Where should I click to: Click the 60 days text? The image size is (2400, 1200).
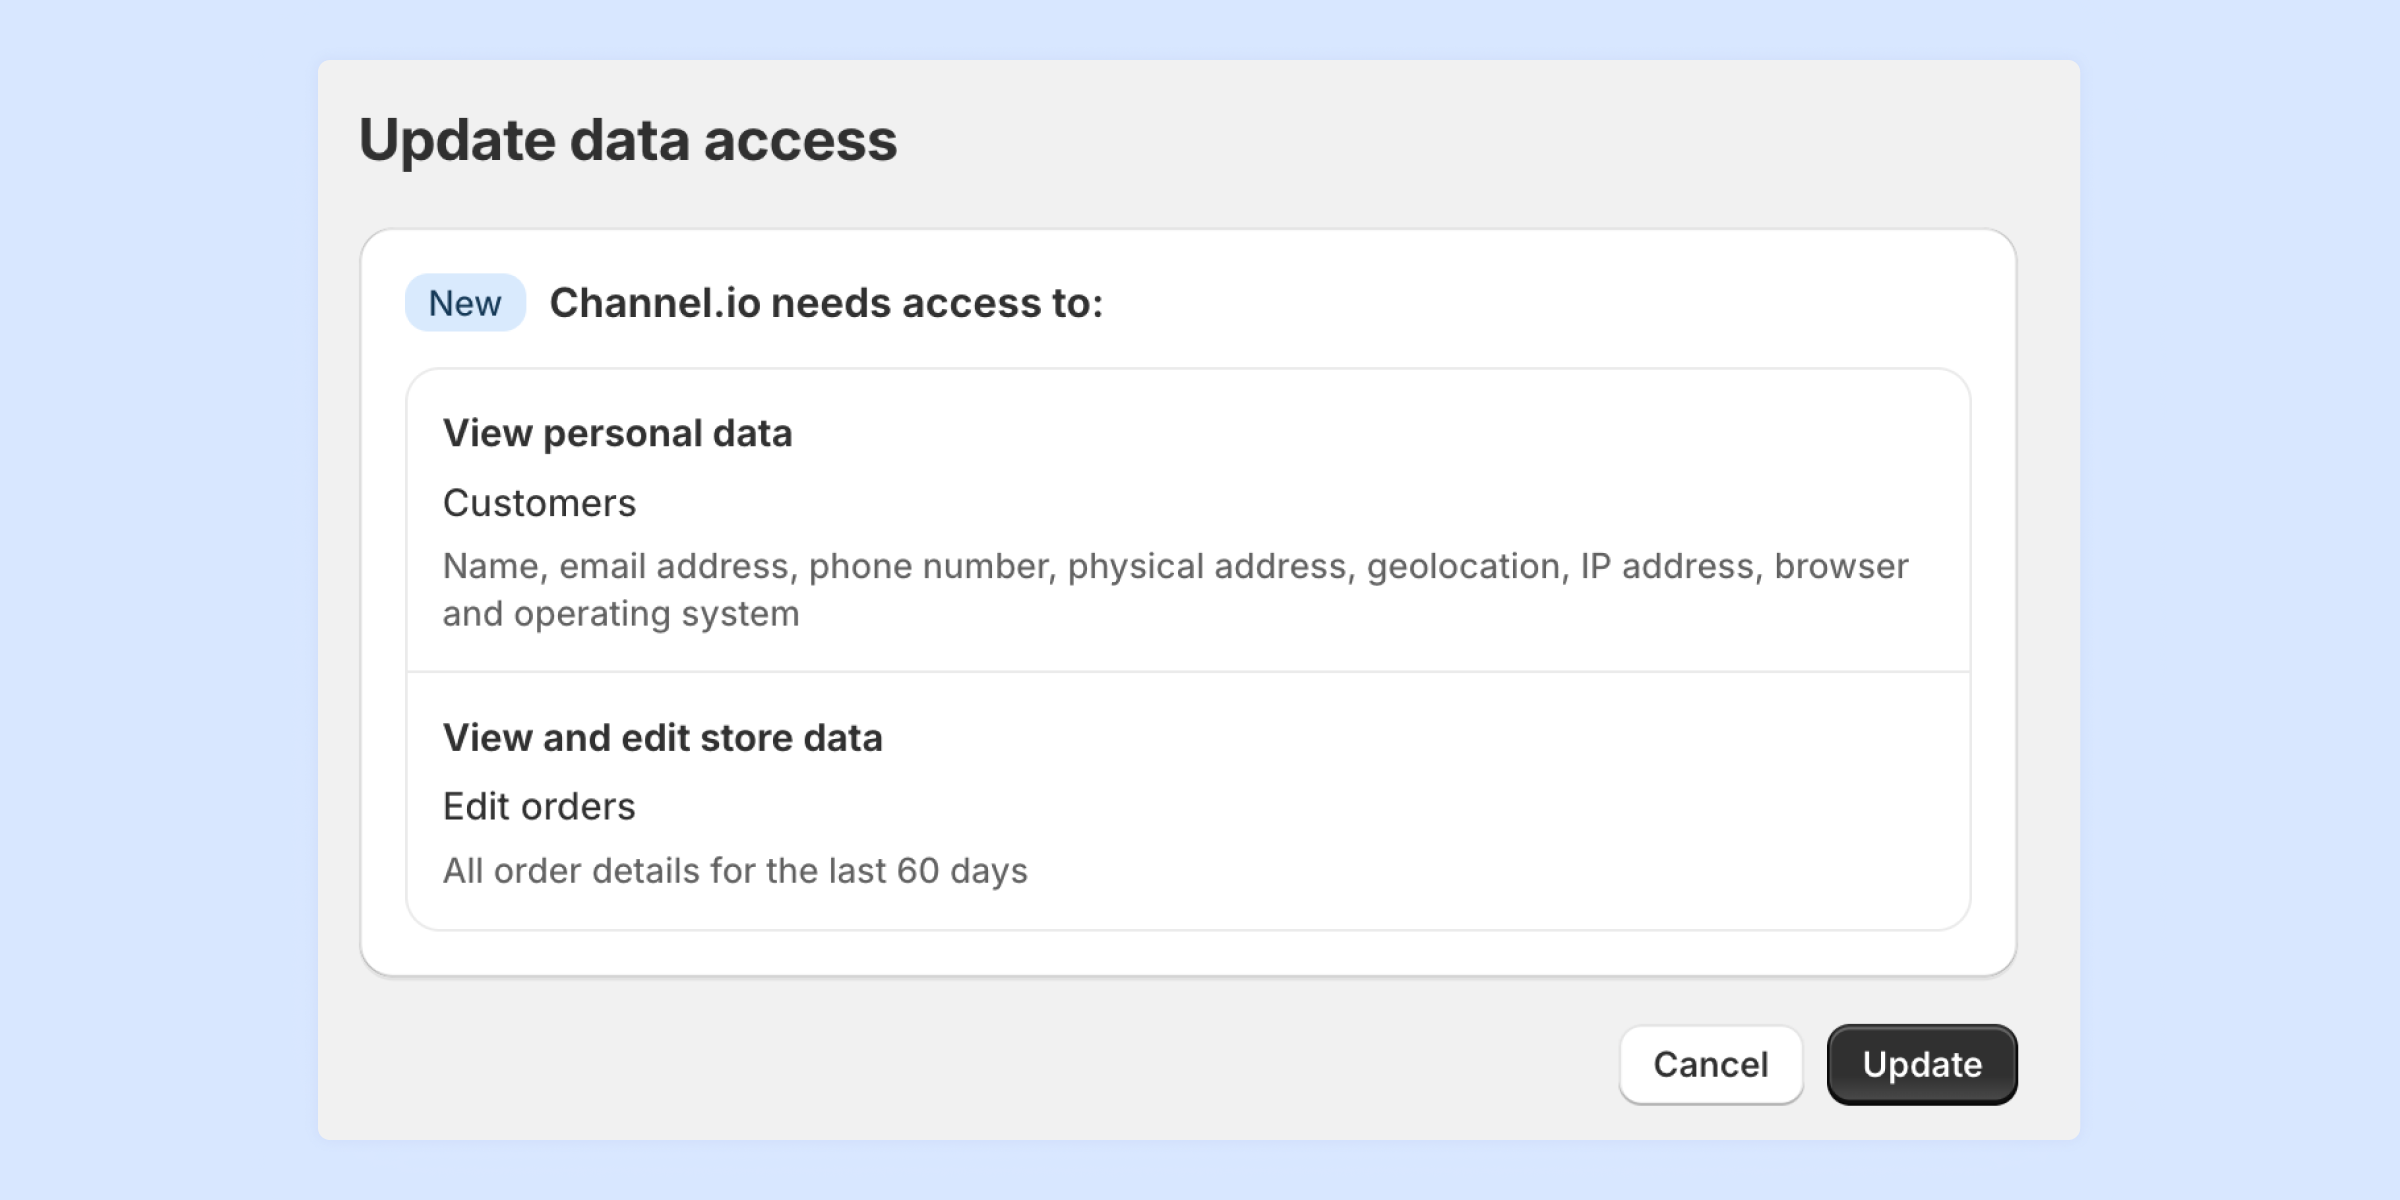pos(961,871)
